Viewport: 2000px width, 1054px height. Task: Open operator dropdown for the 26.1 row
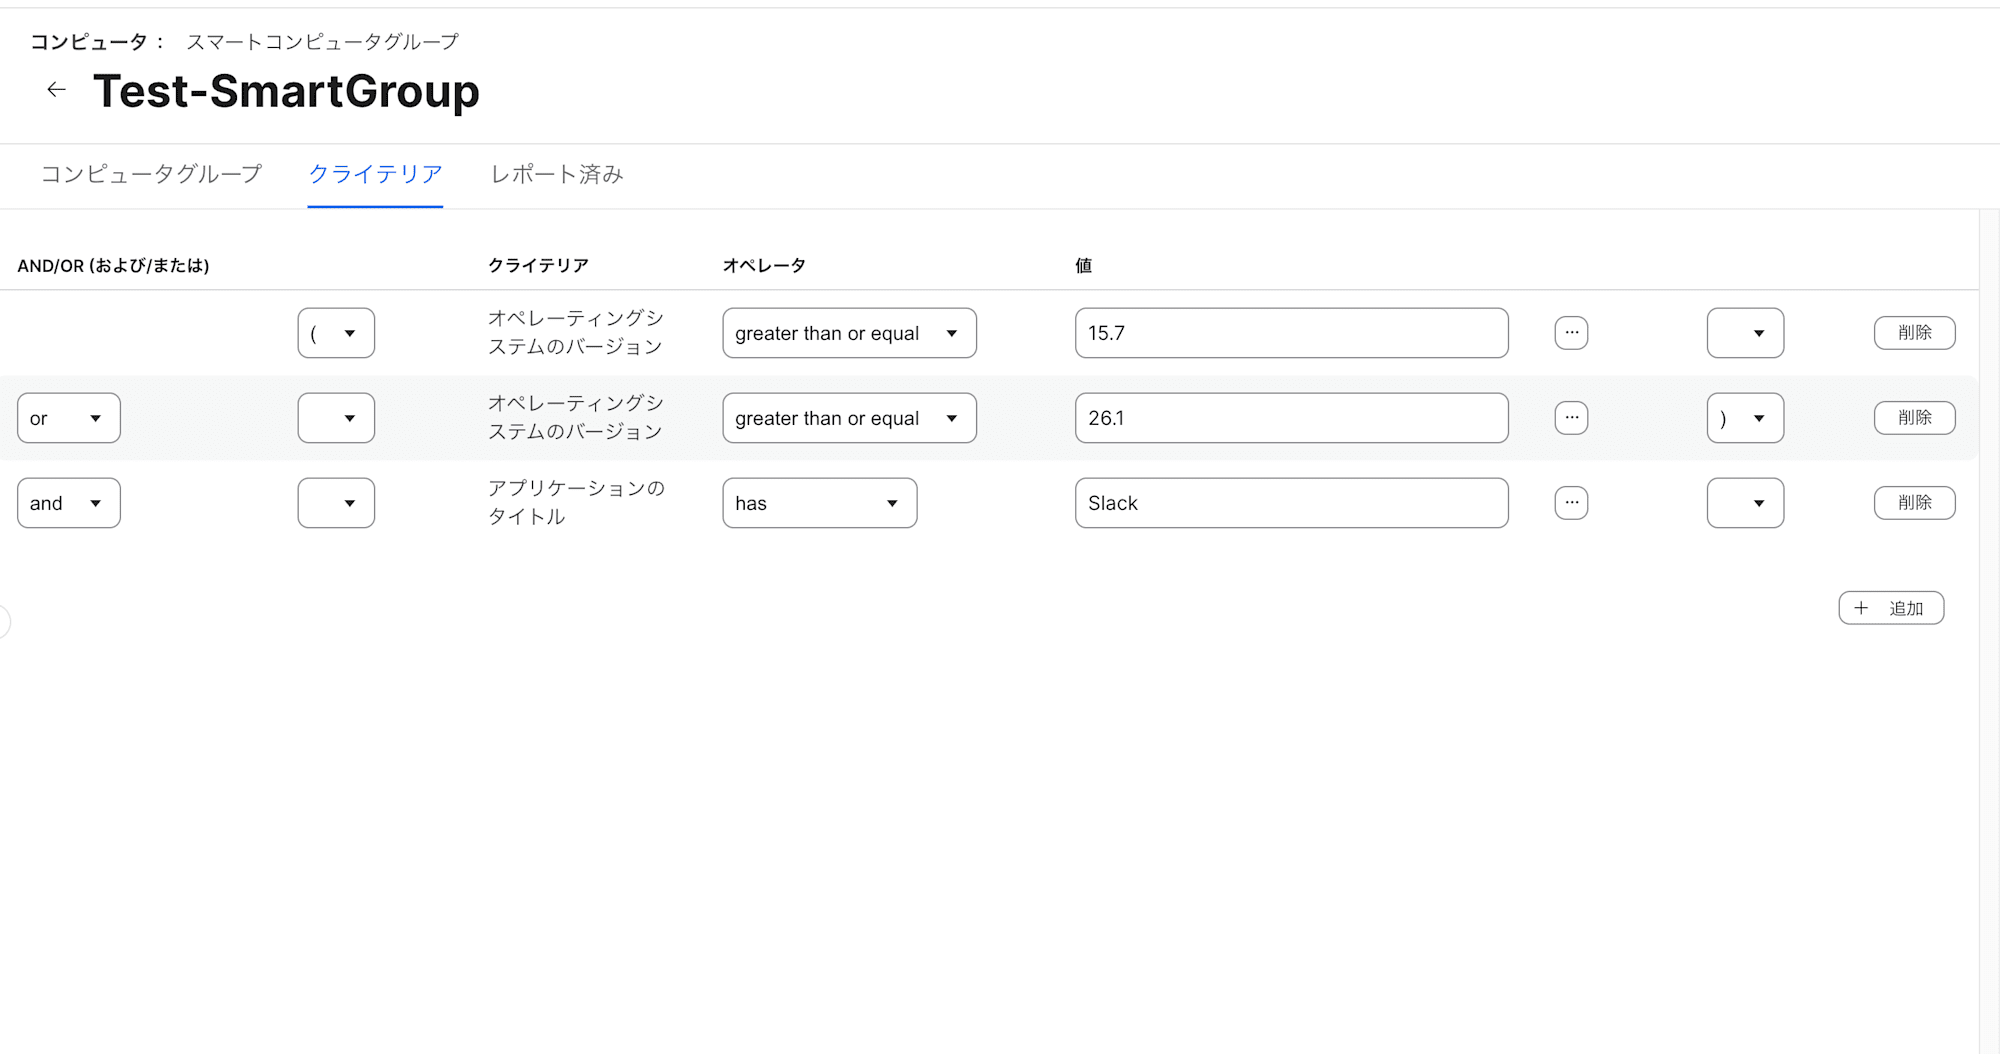click(848, 418)
